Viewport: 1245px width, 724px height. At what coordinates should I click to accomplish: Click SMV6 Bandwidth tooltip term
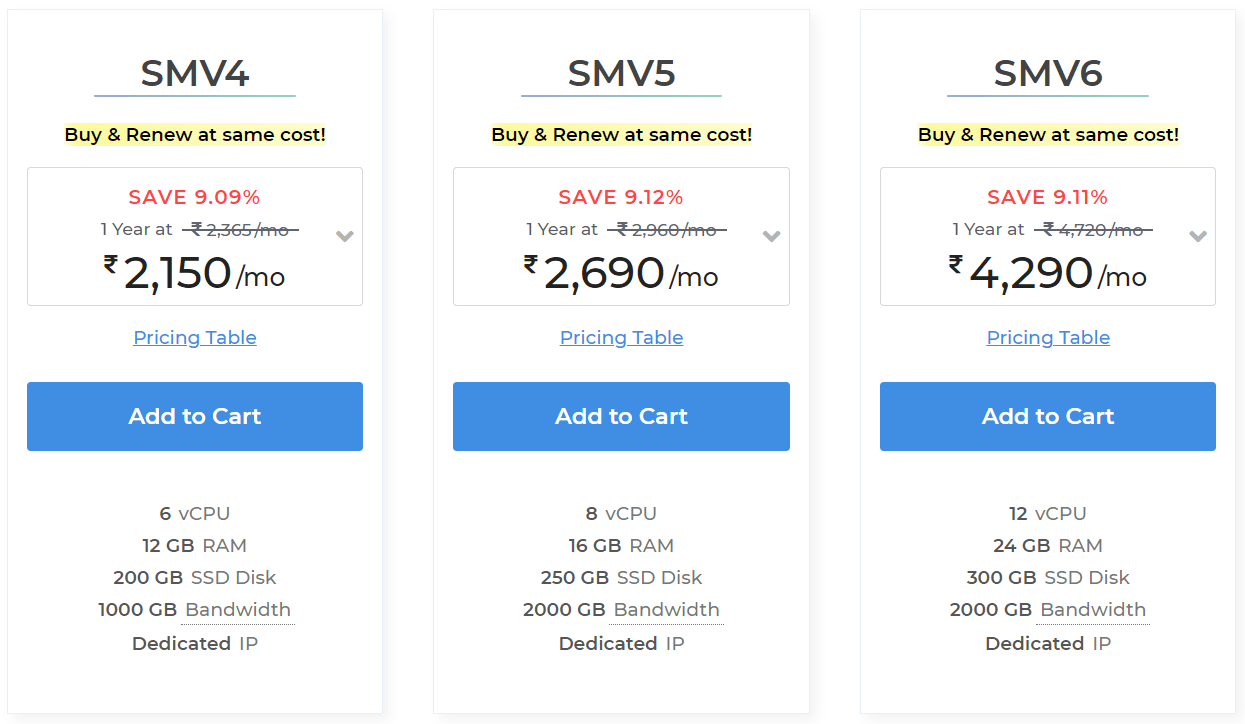point(1093,610)
